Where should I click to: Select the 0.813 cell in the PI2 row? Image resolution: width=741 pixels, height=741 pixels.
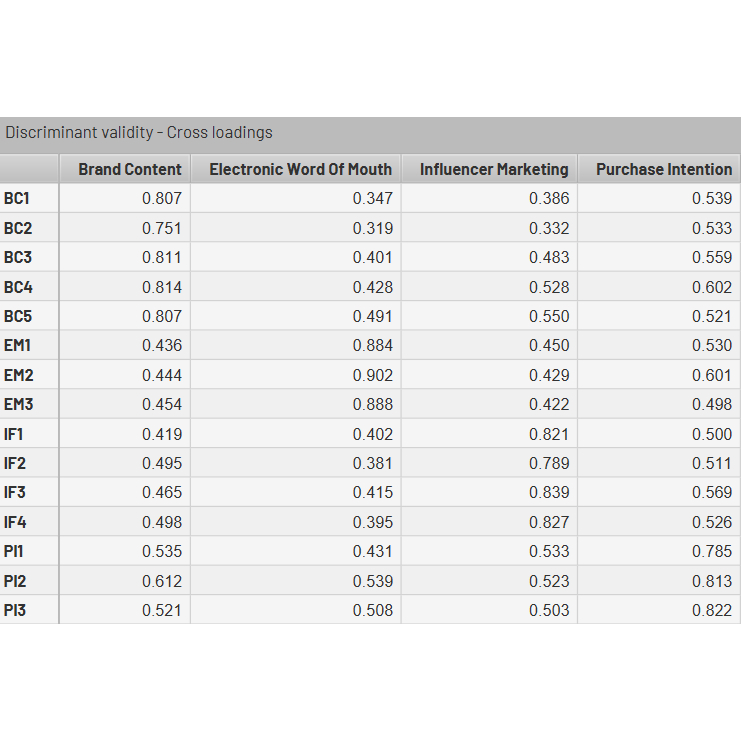(x=712, y=581)
